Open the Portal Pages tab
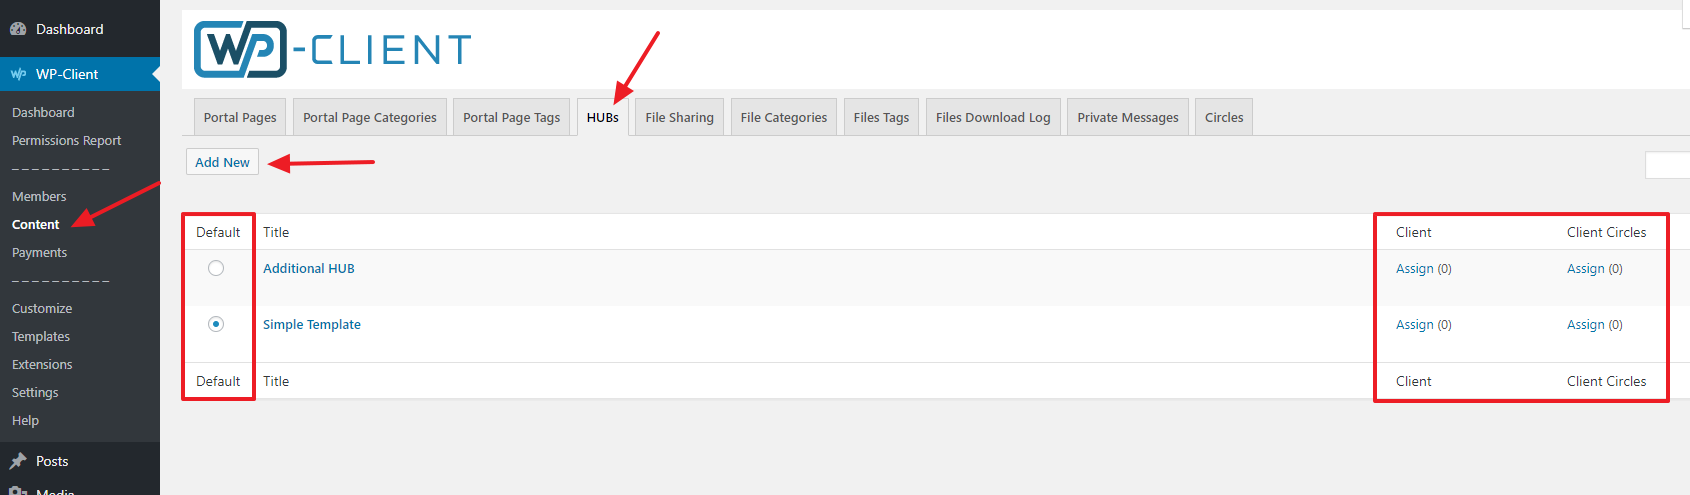The height and width of the screenshot is (495, 1690). (x=240, y=117)
